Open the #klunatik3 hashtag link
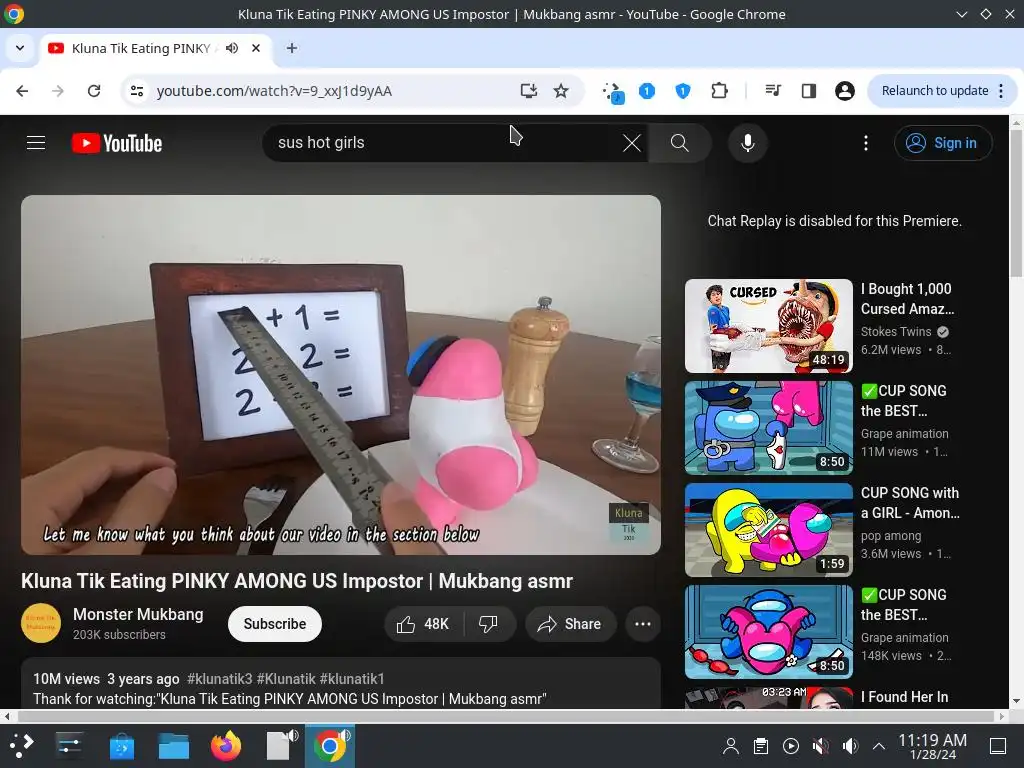This screenshot has width=1024, height=768. tap(219, 679)
